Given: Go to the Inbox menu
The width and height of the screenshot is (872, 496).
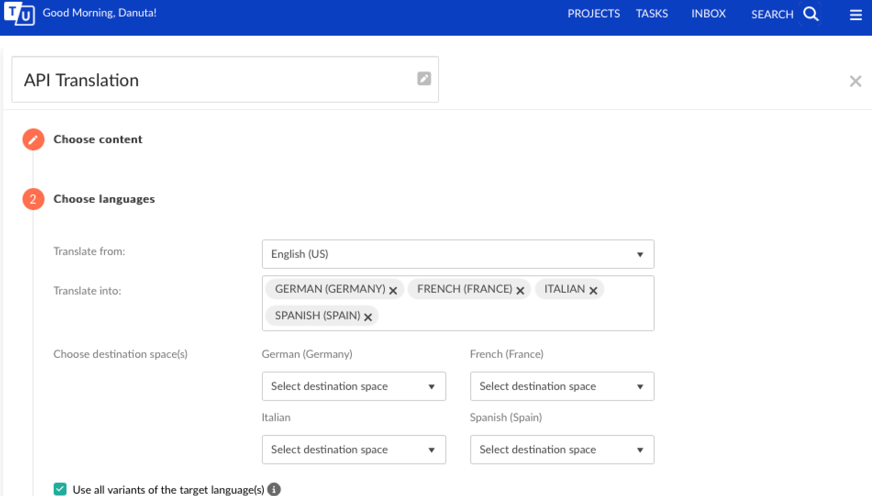Looking at the screenshot, I should (x=708, y=14).
